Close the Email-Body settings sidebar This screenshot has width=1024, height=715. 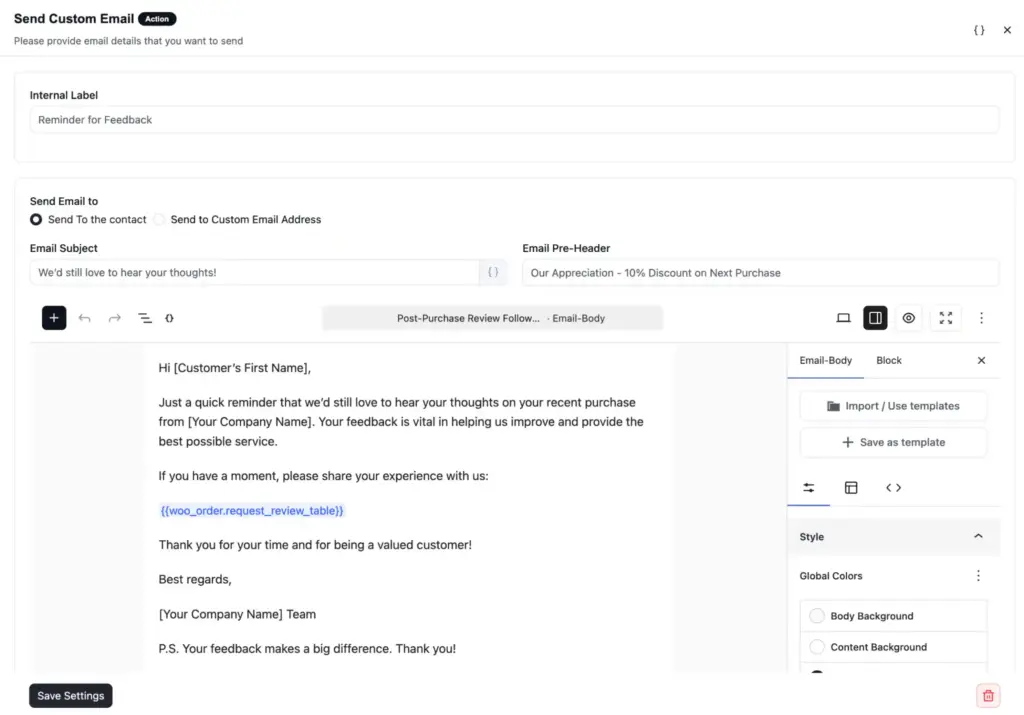[981, 360]
